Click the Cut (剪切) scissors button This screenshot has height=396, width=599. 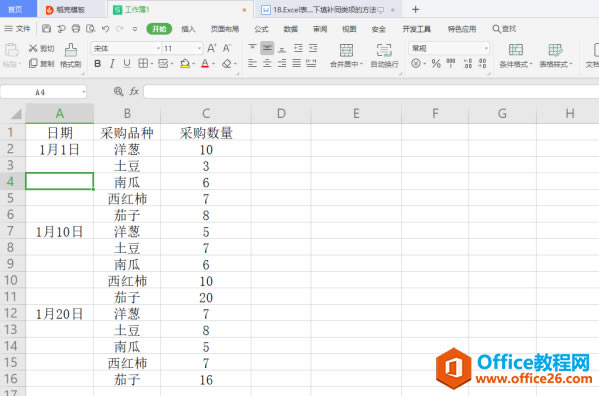coord(41,48)
